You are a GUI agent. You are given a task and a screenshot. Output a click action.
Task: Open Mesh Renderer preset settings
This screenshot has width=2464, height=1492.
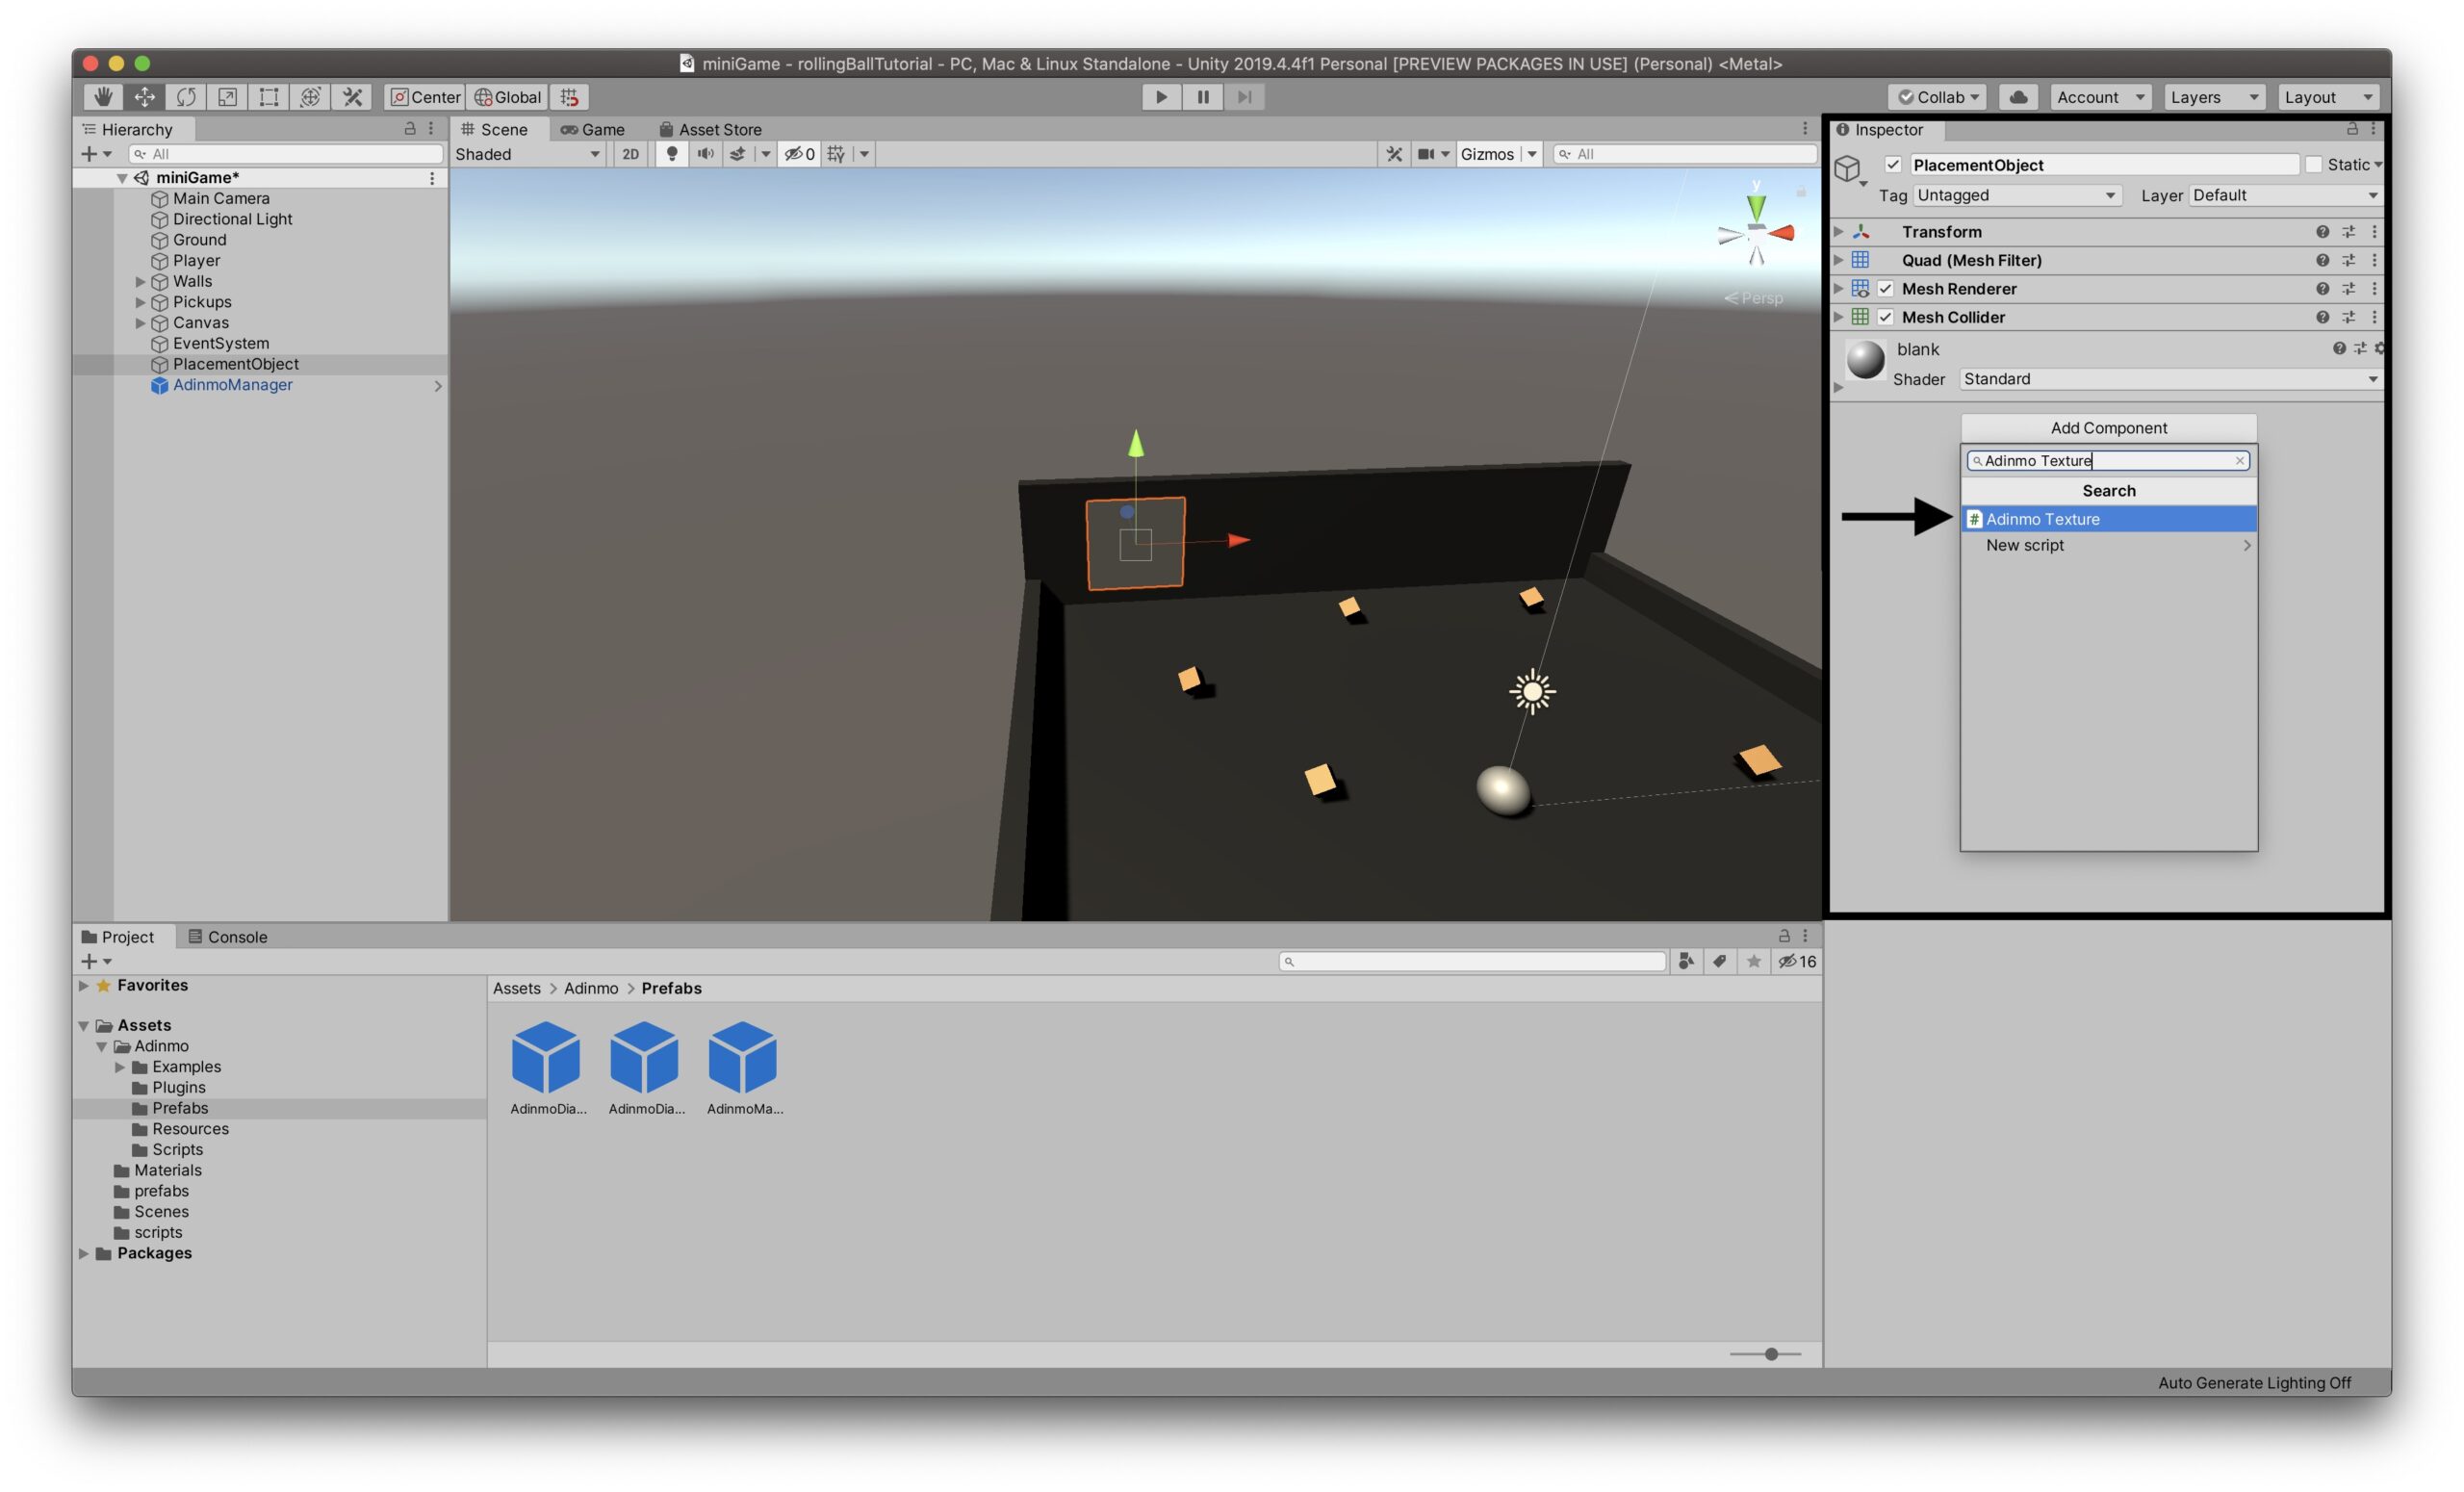point(2348,289)
